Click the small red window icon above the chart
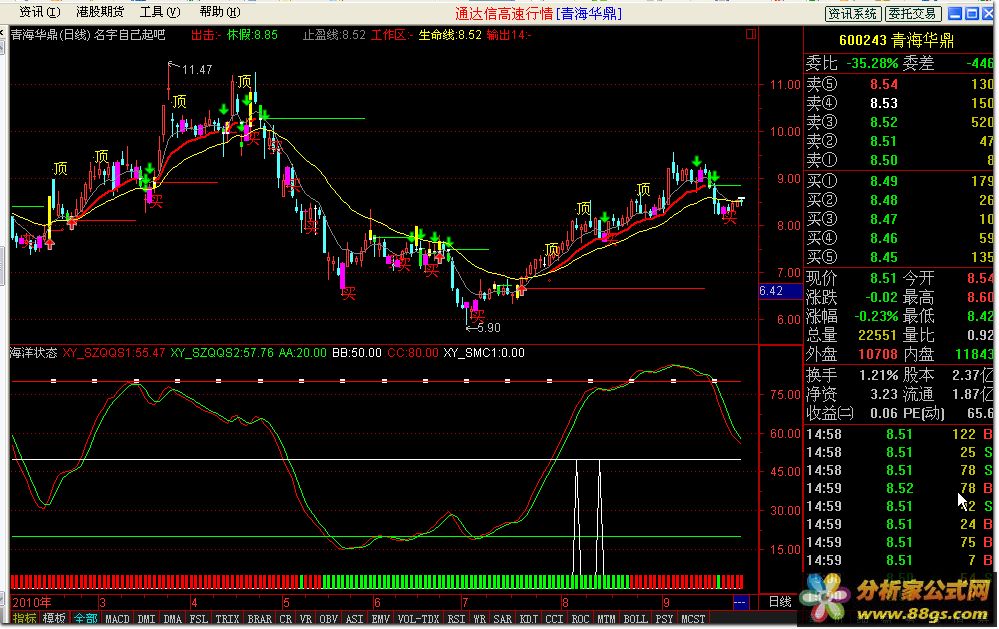This screenshot has width=999, height=629. 751,34
